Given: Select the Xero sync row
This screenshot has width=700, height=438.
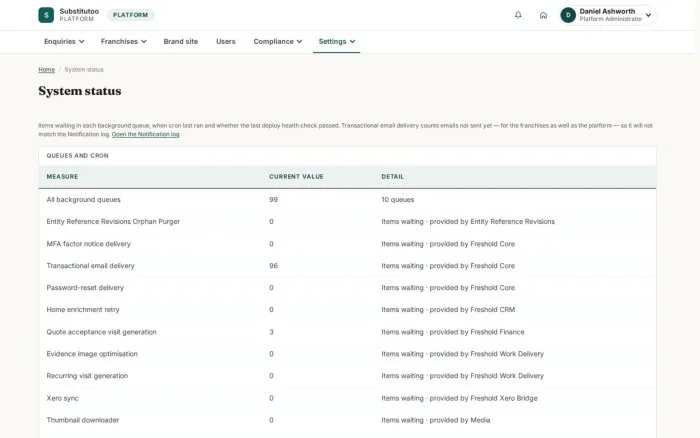Looking at the screenshot, I should (347, 398).
